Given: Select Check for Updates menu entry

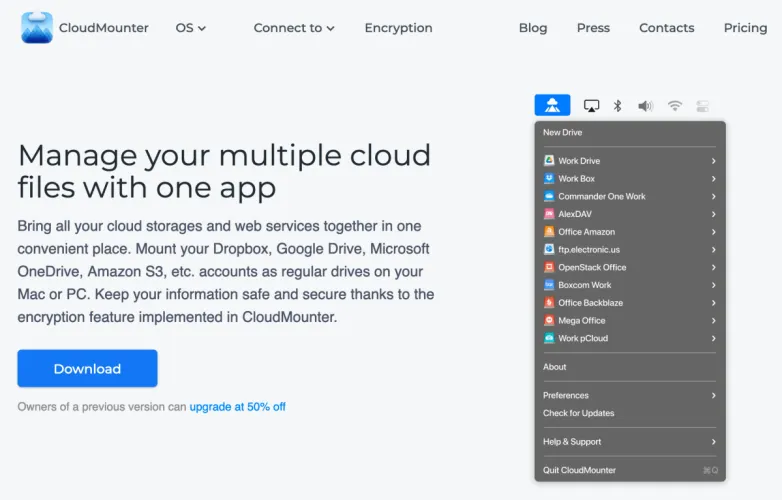Looking at the screenshot, I should click(x=579, y=413).
